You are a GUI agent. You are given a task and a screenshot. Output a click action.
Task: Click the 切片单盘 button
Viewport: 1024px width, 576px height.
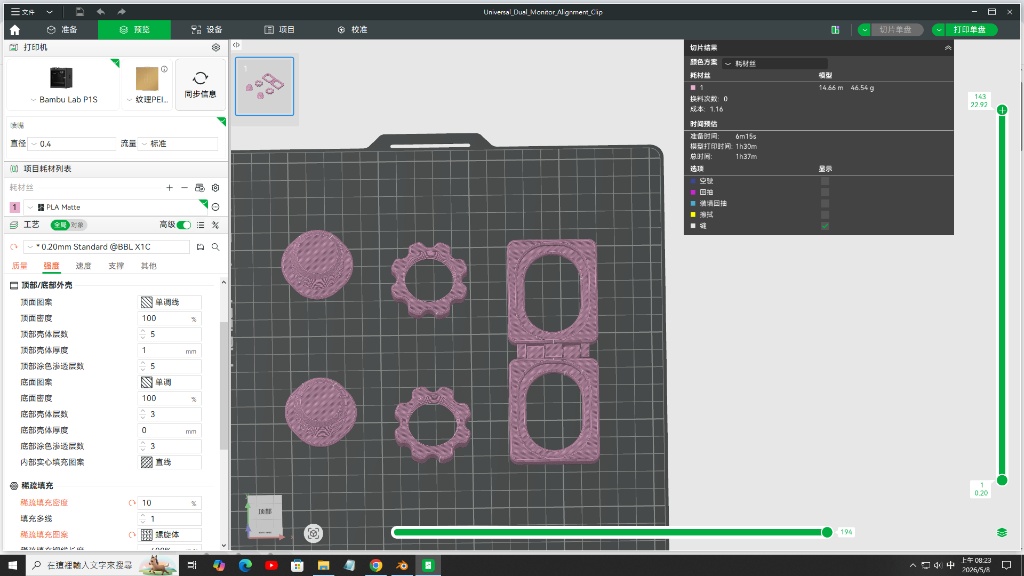tap(895, 29)
